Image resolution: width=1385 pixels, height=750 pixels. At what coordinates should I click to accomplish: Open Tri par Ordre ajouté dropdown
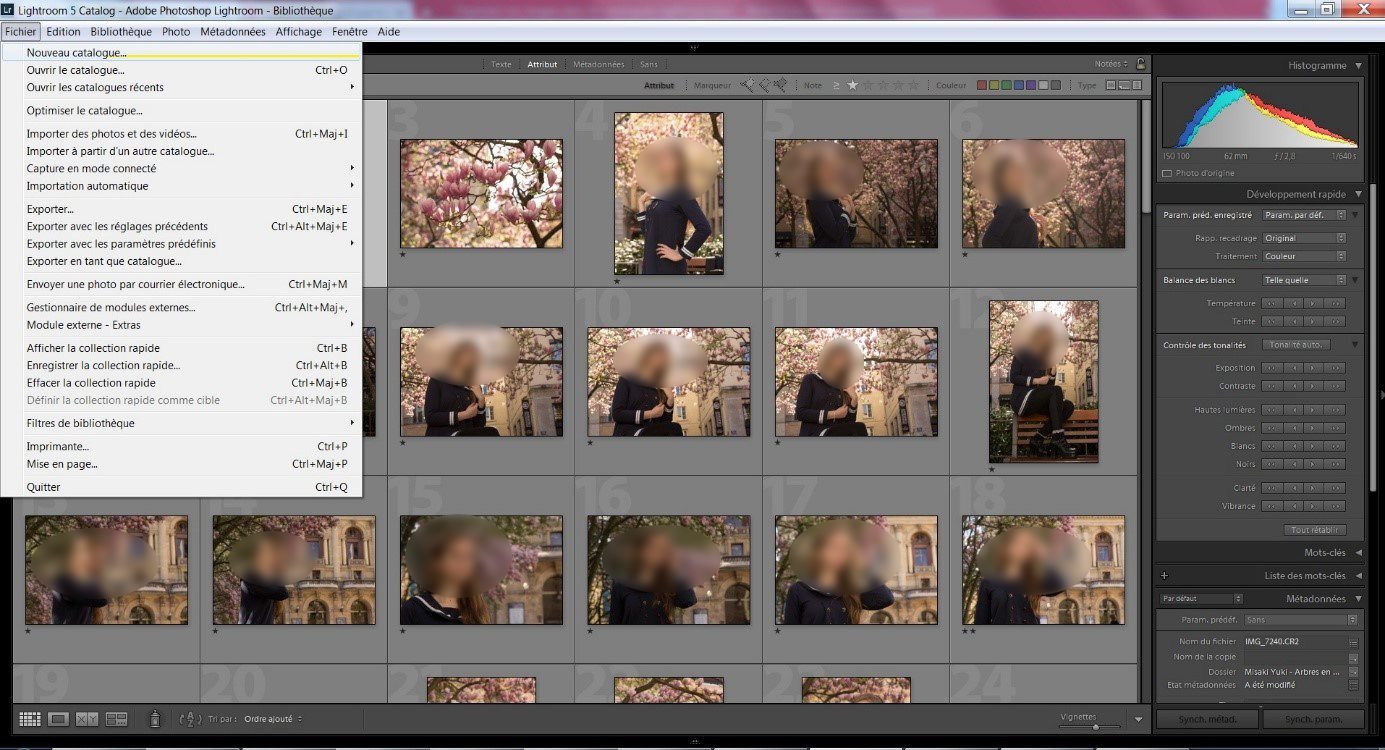coord(273,719)
